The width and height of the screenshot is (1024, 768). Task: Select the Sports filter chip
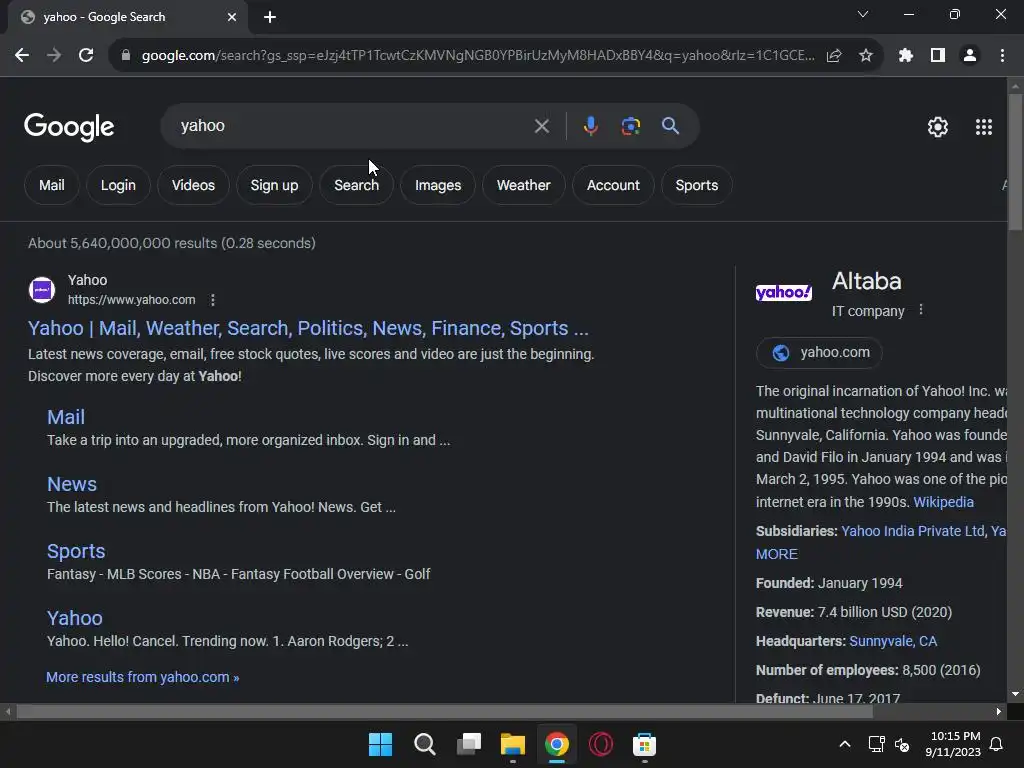(x=697, y=185)
